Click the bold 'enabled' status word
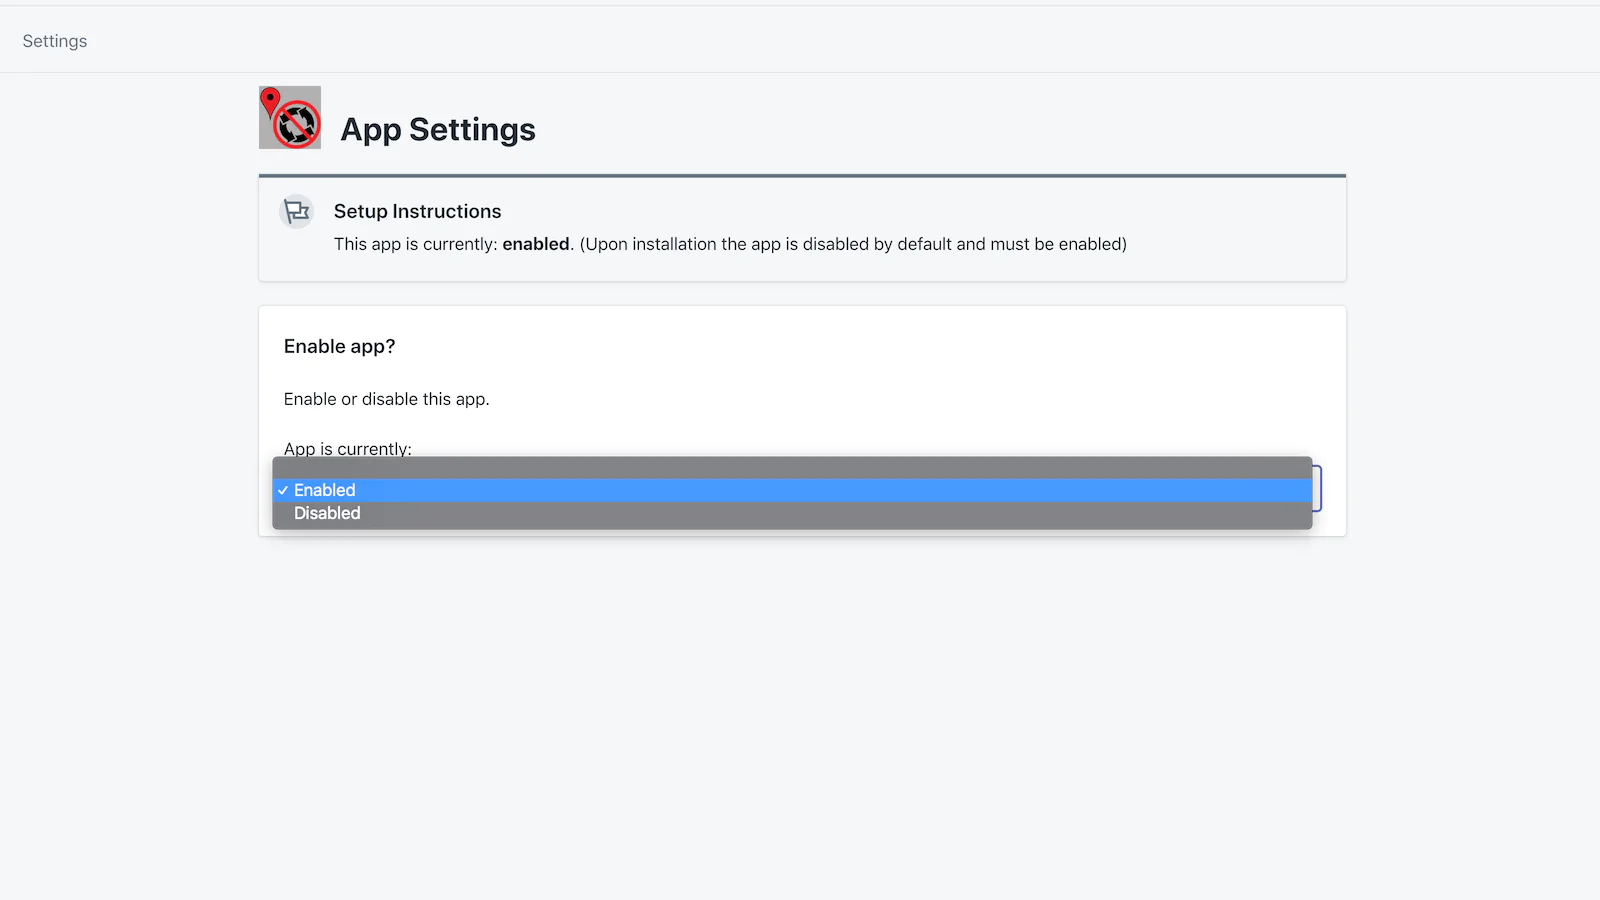Image resolution: width=1600 pixels, height=900 pixels. tap(536, 244)
